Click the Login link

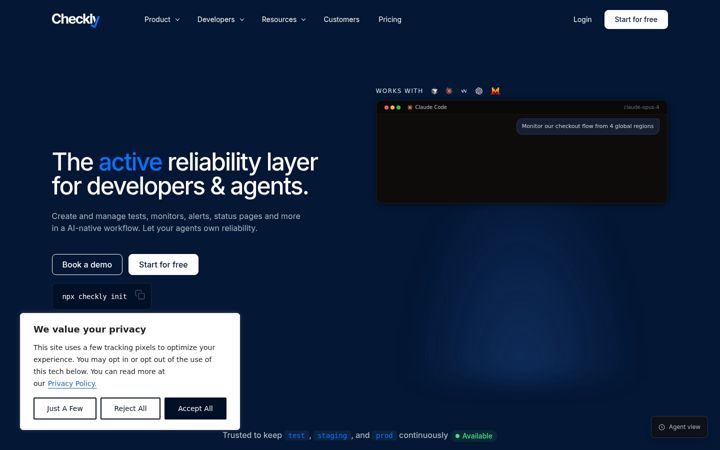[582, 20]
